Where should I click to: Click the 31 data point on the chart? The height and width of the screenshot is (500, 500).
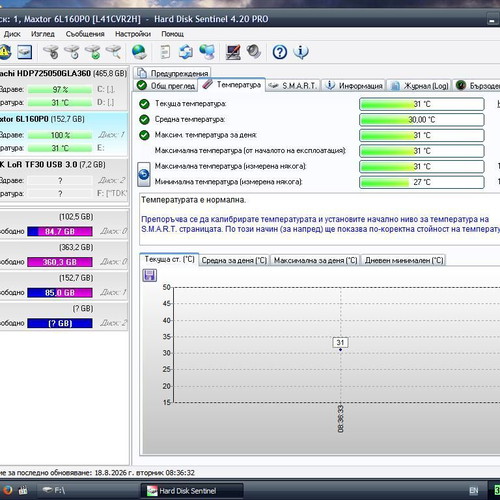coord(340,349)
